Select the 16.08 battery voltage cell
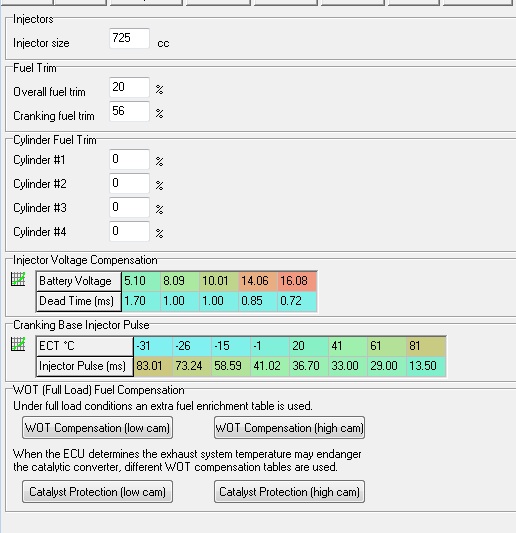Image resolution: width=516 pixels, height=533 pixels. pos(297,281)
